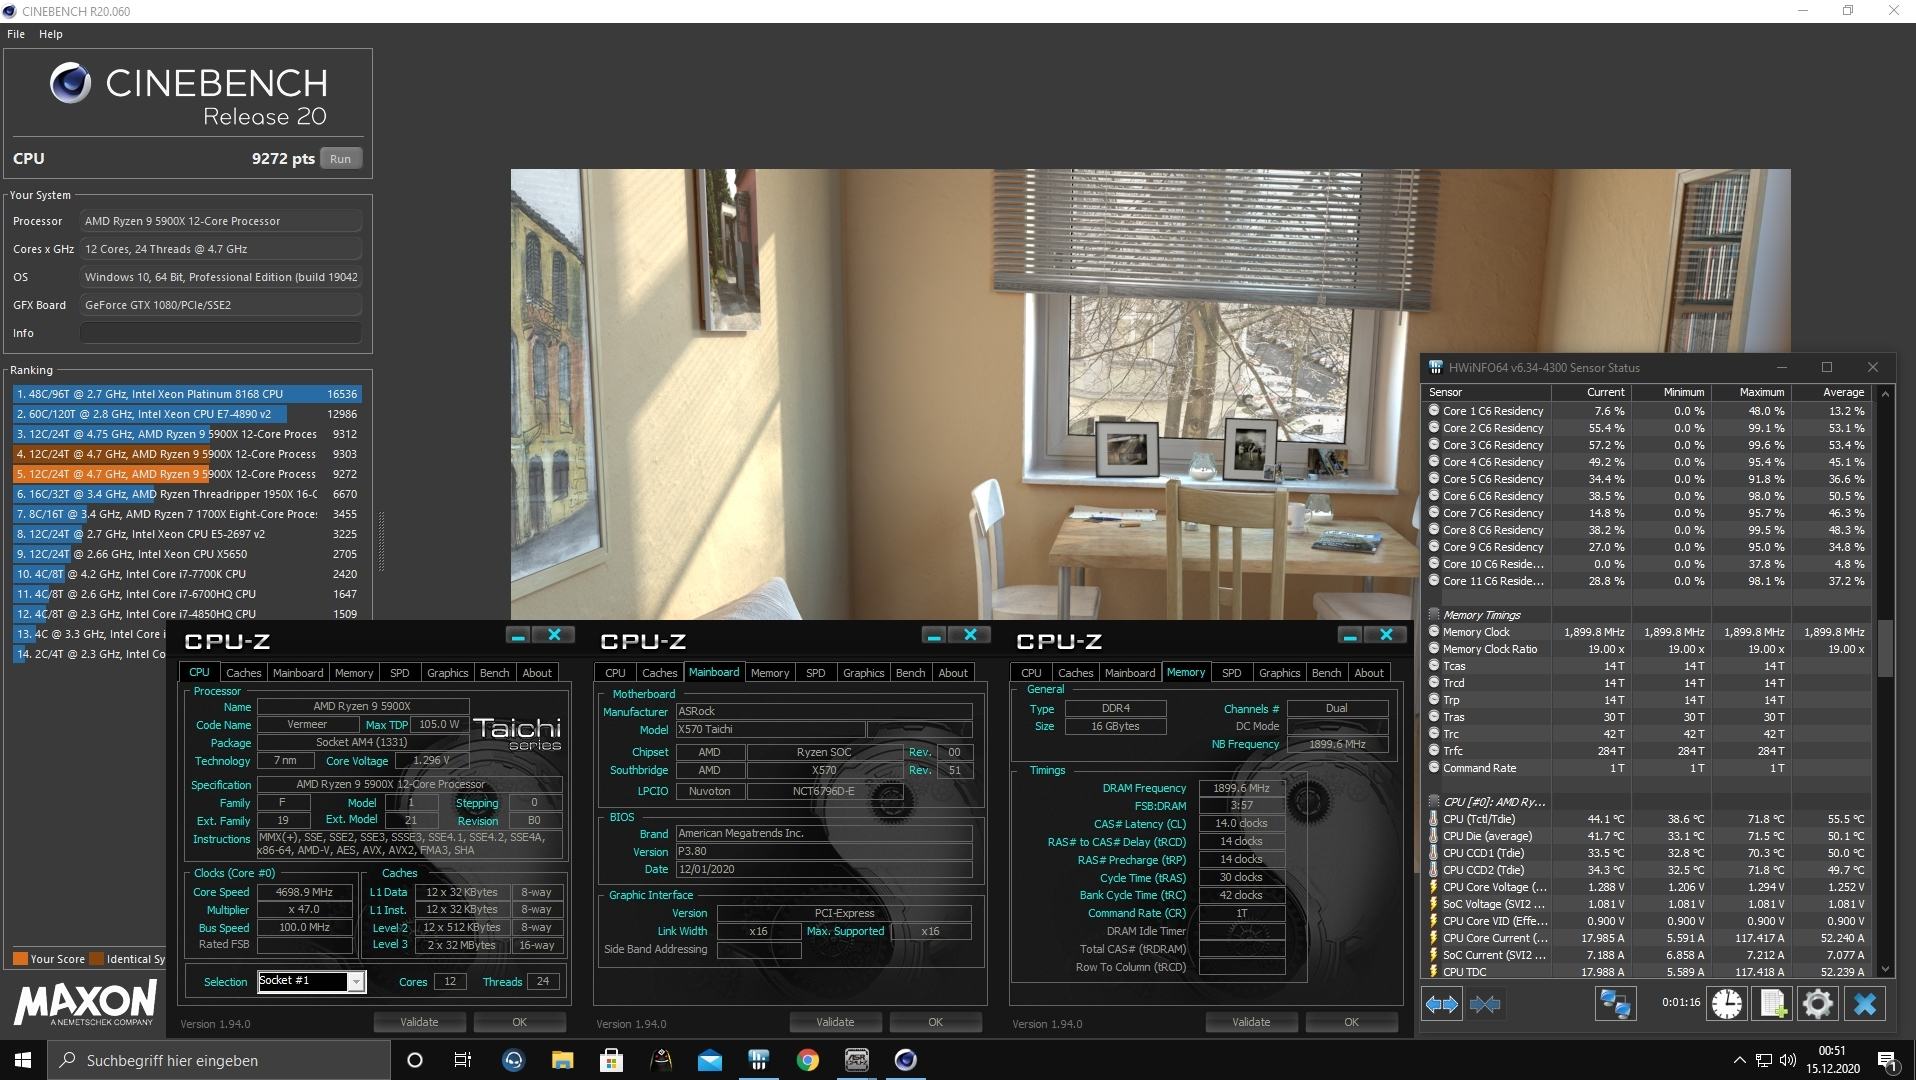Open Graphics tab in third CPU-Z window

(1279, 673)
